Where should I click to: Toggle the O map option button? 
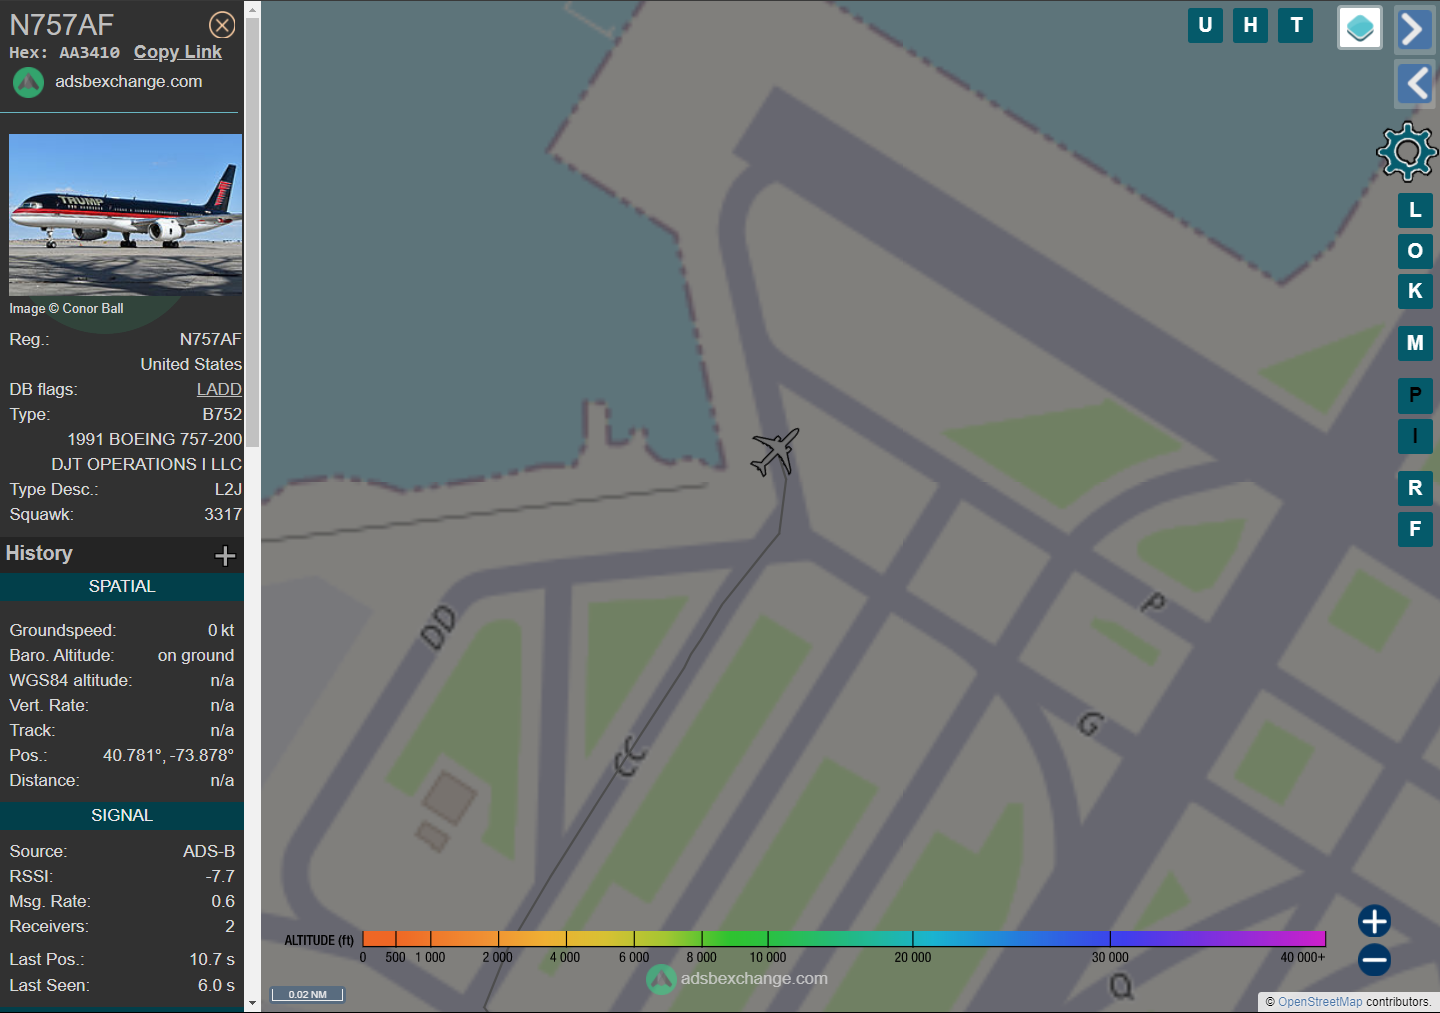pos(1415,251)
